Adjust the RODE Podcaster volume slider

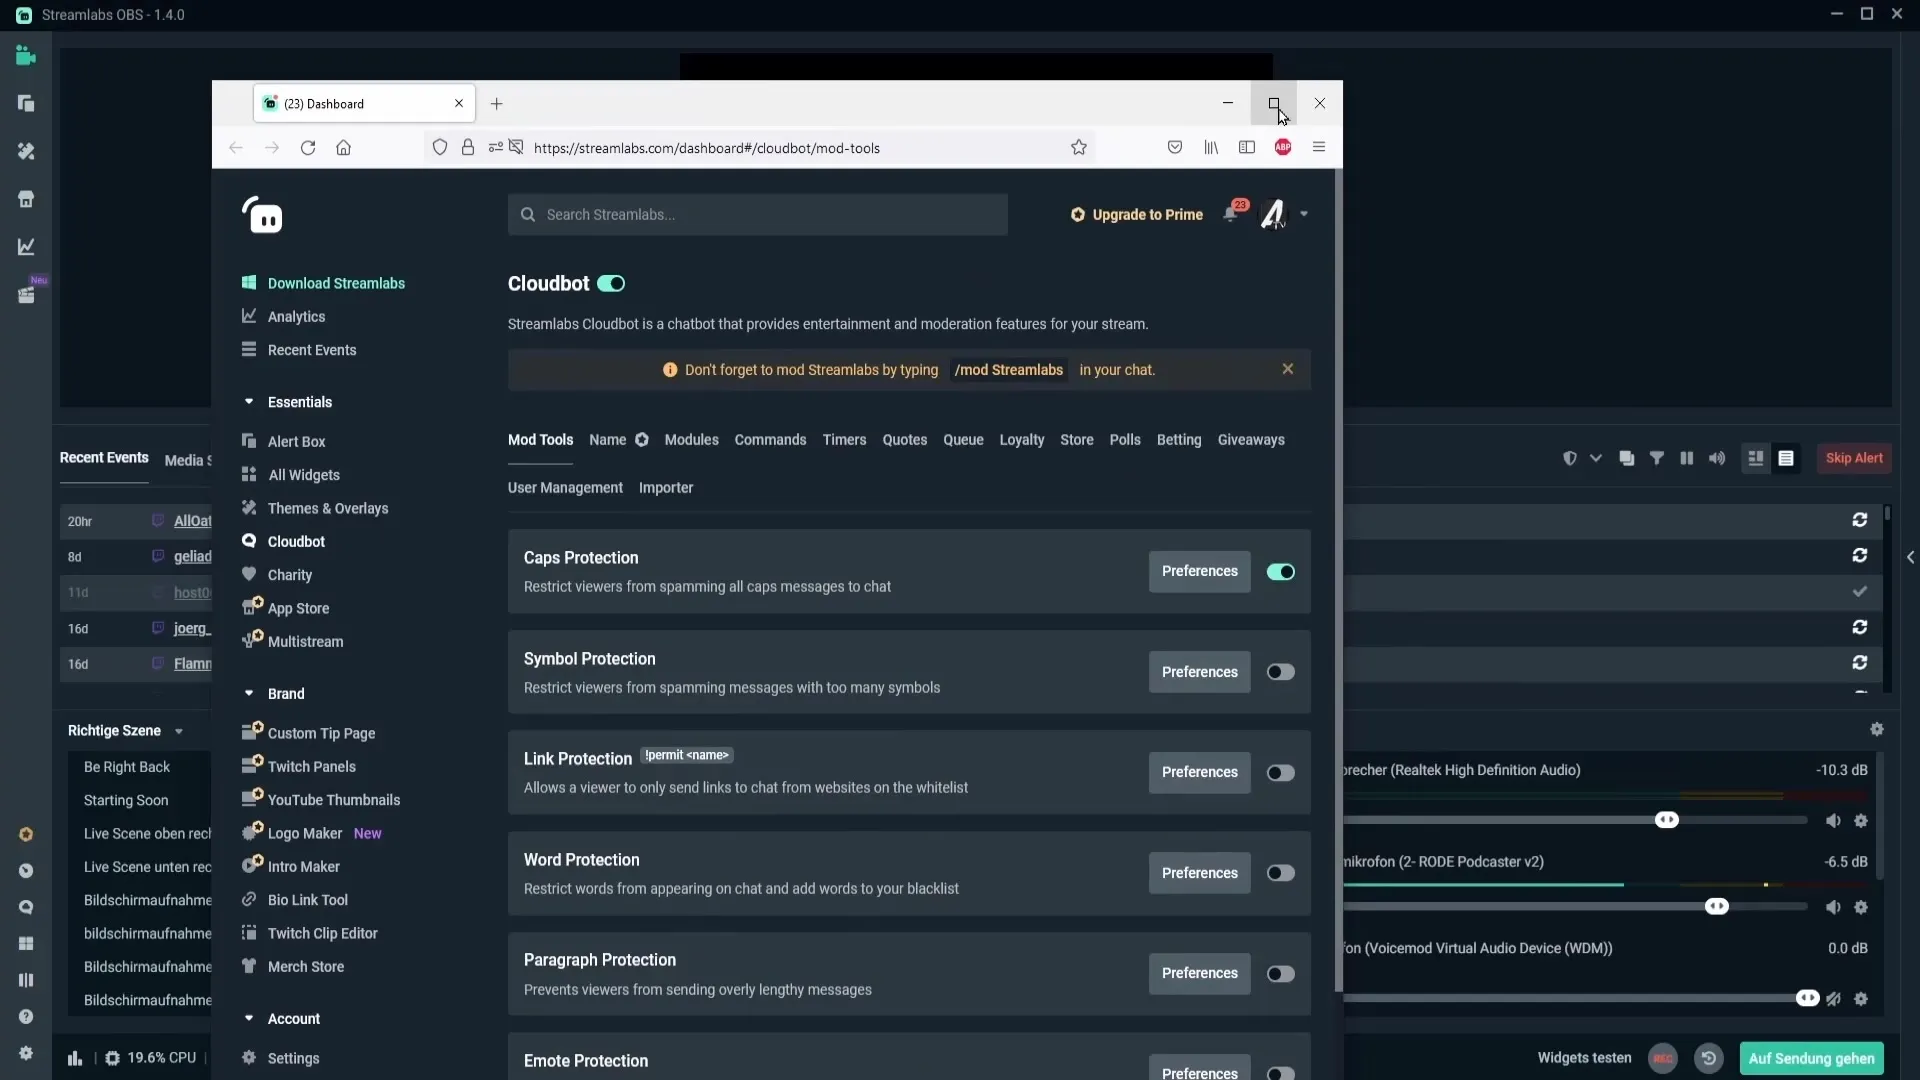(1717, 907)
